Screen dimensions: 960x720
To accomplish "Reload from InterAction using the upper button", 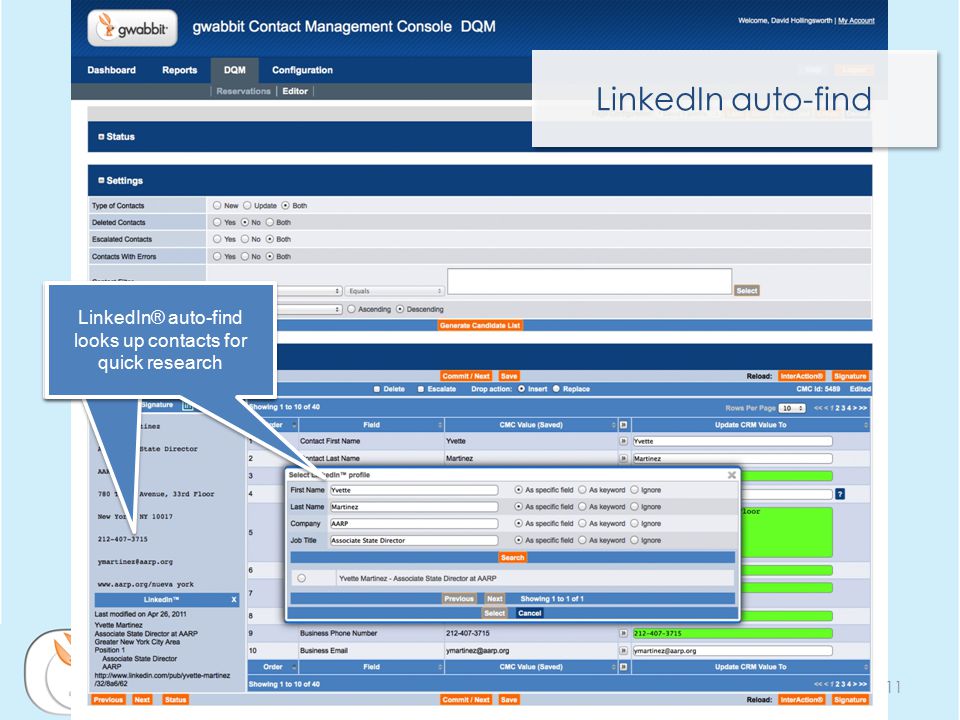I will [x=801, y=376].
